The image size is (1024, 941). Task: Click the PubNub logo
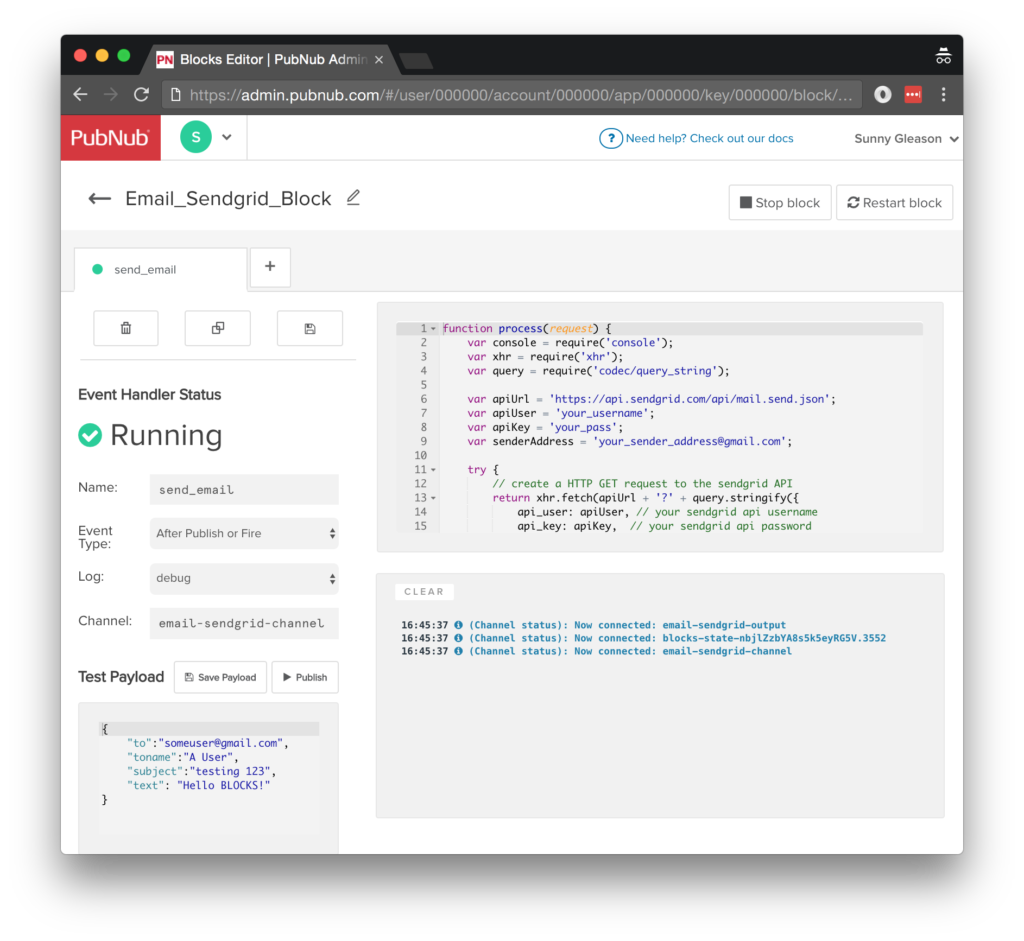coord(110,138)
